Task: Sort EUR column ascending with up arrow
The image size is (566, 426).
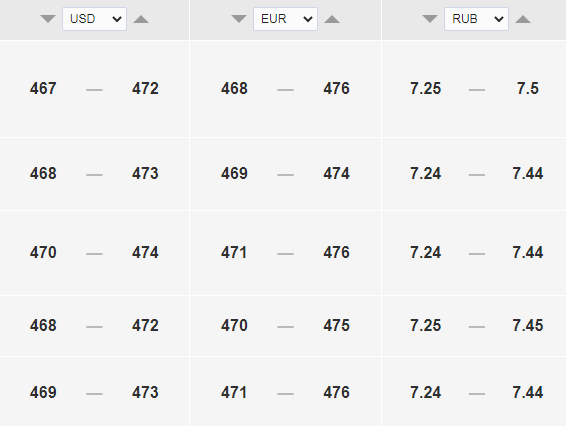Action: click(x=332, y=19)
